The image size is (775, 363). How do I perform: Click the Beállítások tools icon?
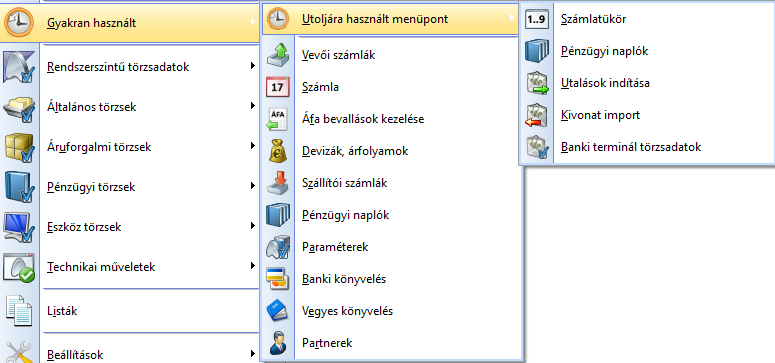pyautogui.click(x=19, y=352)
